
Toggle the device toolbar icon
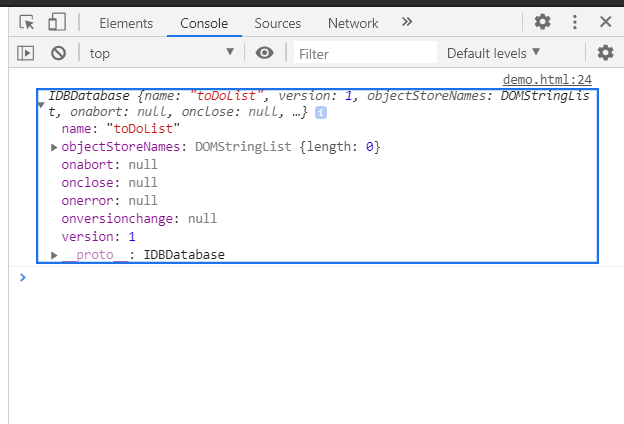57,22
